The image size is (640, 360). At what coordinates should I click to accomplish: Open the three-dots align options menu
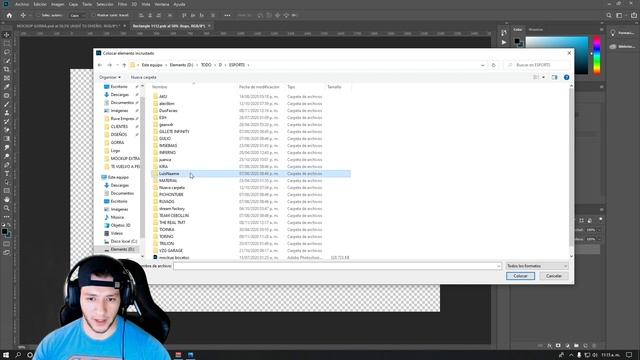pos(227,15)
